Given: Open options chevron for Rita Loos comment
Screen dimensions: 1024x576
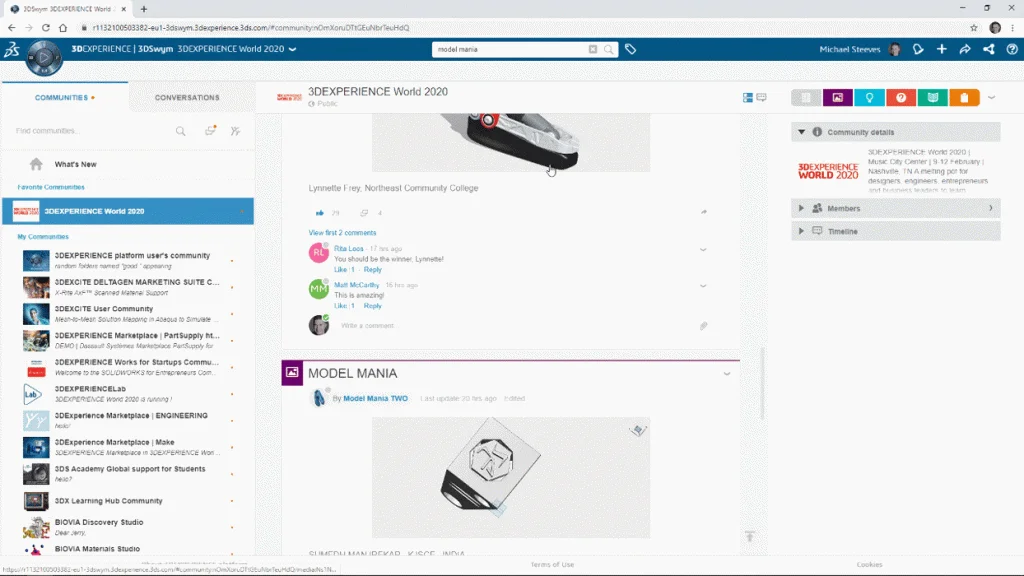Looking at the screenshot, I should coord(703,249).
